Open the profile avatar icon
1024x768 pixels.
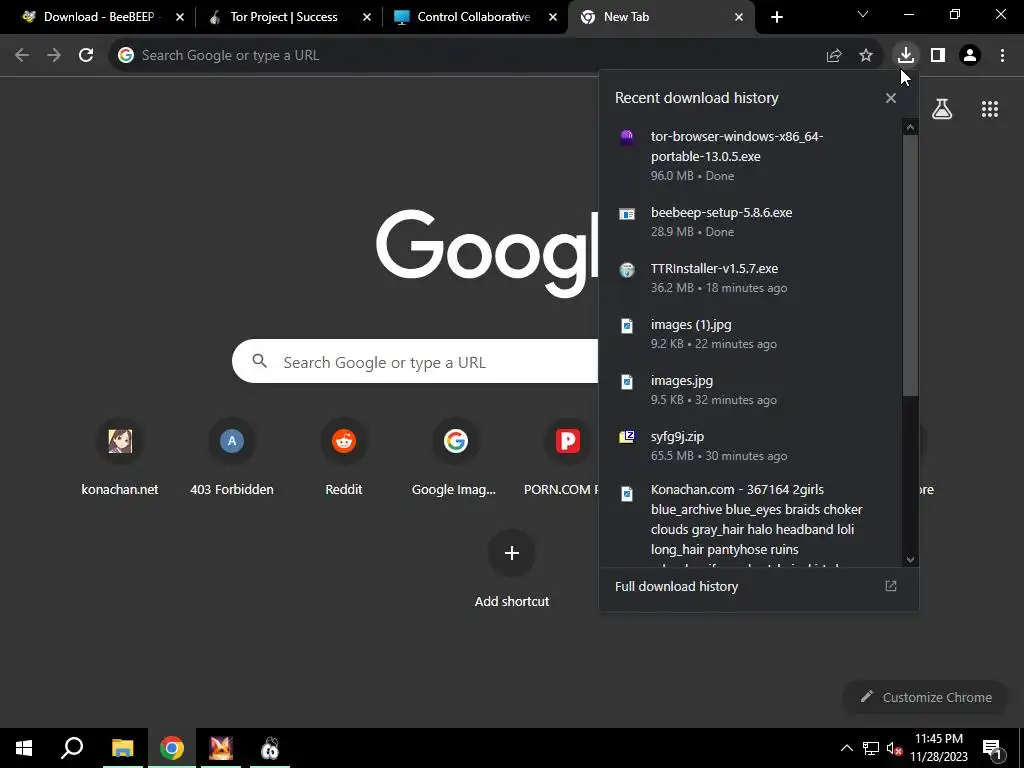(x=970, y=55)
